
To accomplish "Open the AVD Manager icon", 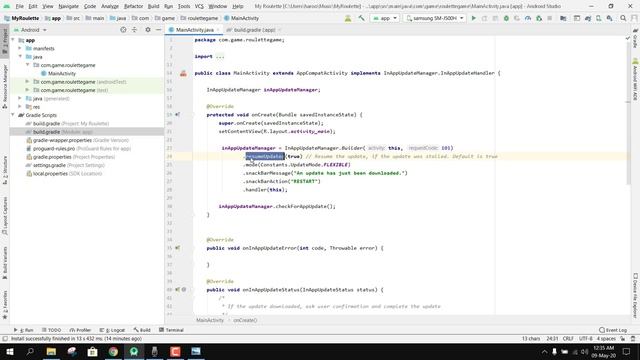I will point(598,18).
